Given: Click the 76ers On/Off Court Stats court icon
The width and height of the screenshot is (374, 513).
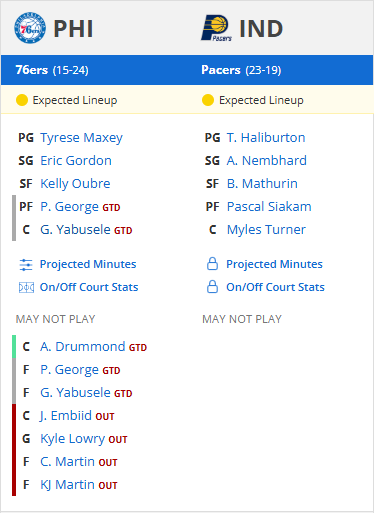Looking at the screenshot, I should tap(26, 287).
